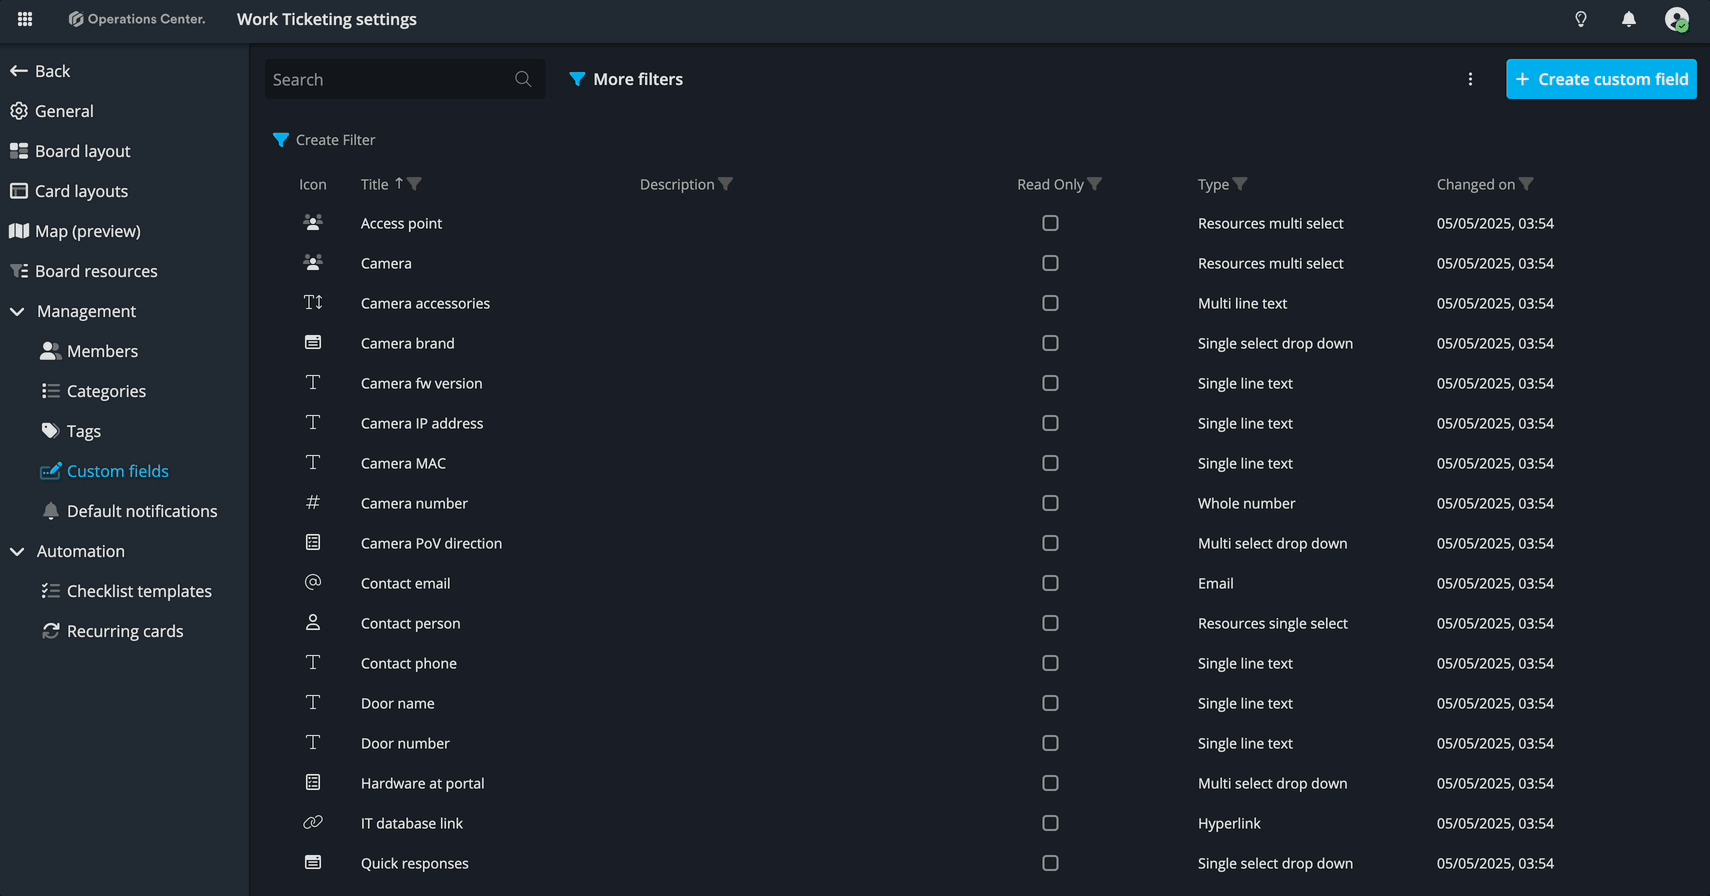Collapse the Management section chevron
This screenshot has height=896, width=1710.
tap(17, 311)
